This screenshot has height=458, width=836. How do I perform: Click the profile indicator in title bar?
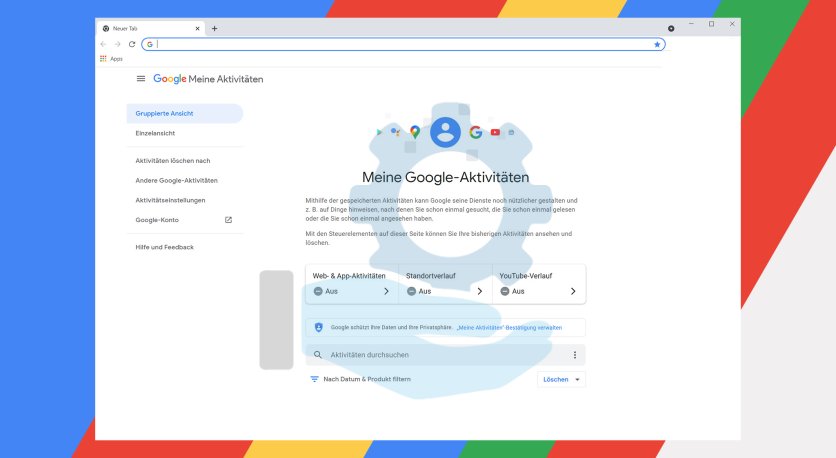point(671,29)
